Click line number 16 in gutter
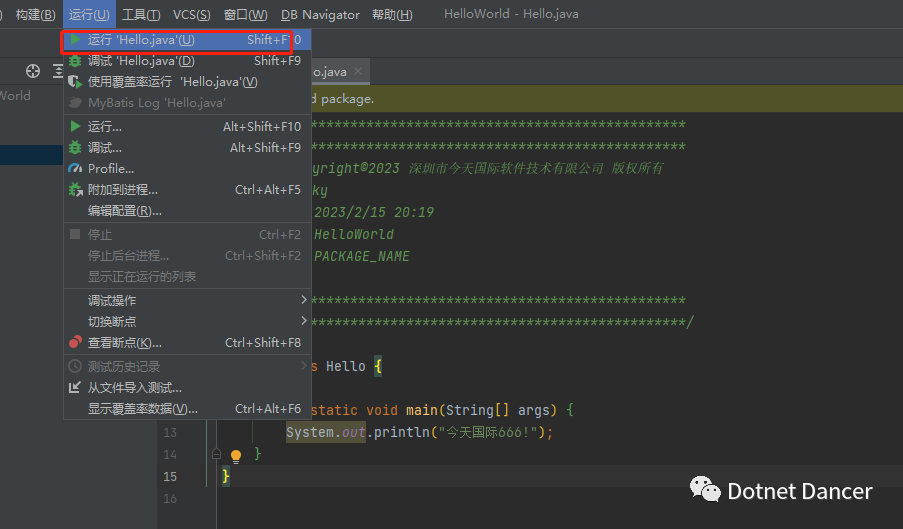 coord(170,498)
